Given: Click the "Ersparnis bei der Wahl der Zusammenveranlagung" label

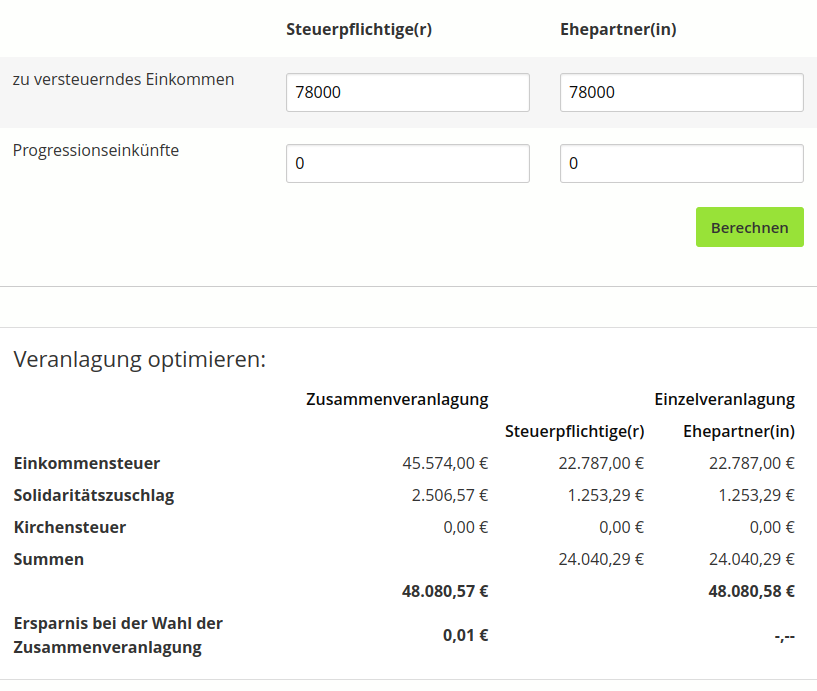Looking at the screenshot, I should tap(118, 635).
